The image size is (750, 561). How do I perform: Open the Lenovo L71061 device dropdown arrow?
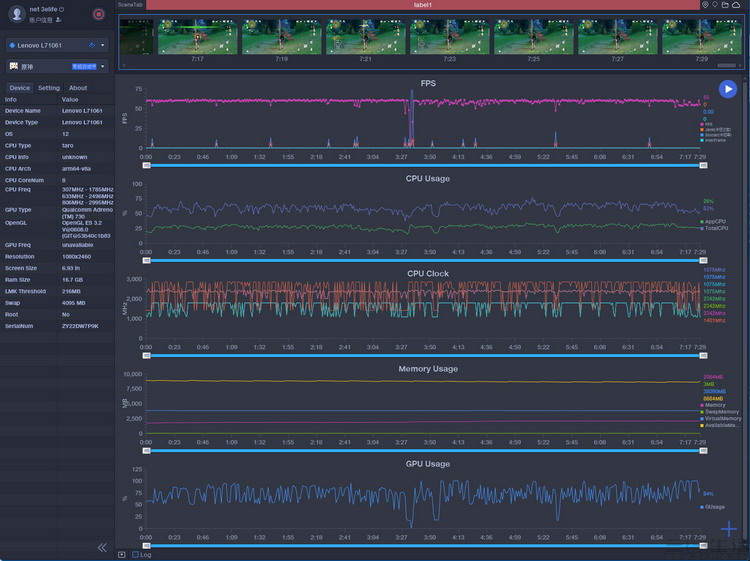(102, 45)
